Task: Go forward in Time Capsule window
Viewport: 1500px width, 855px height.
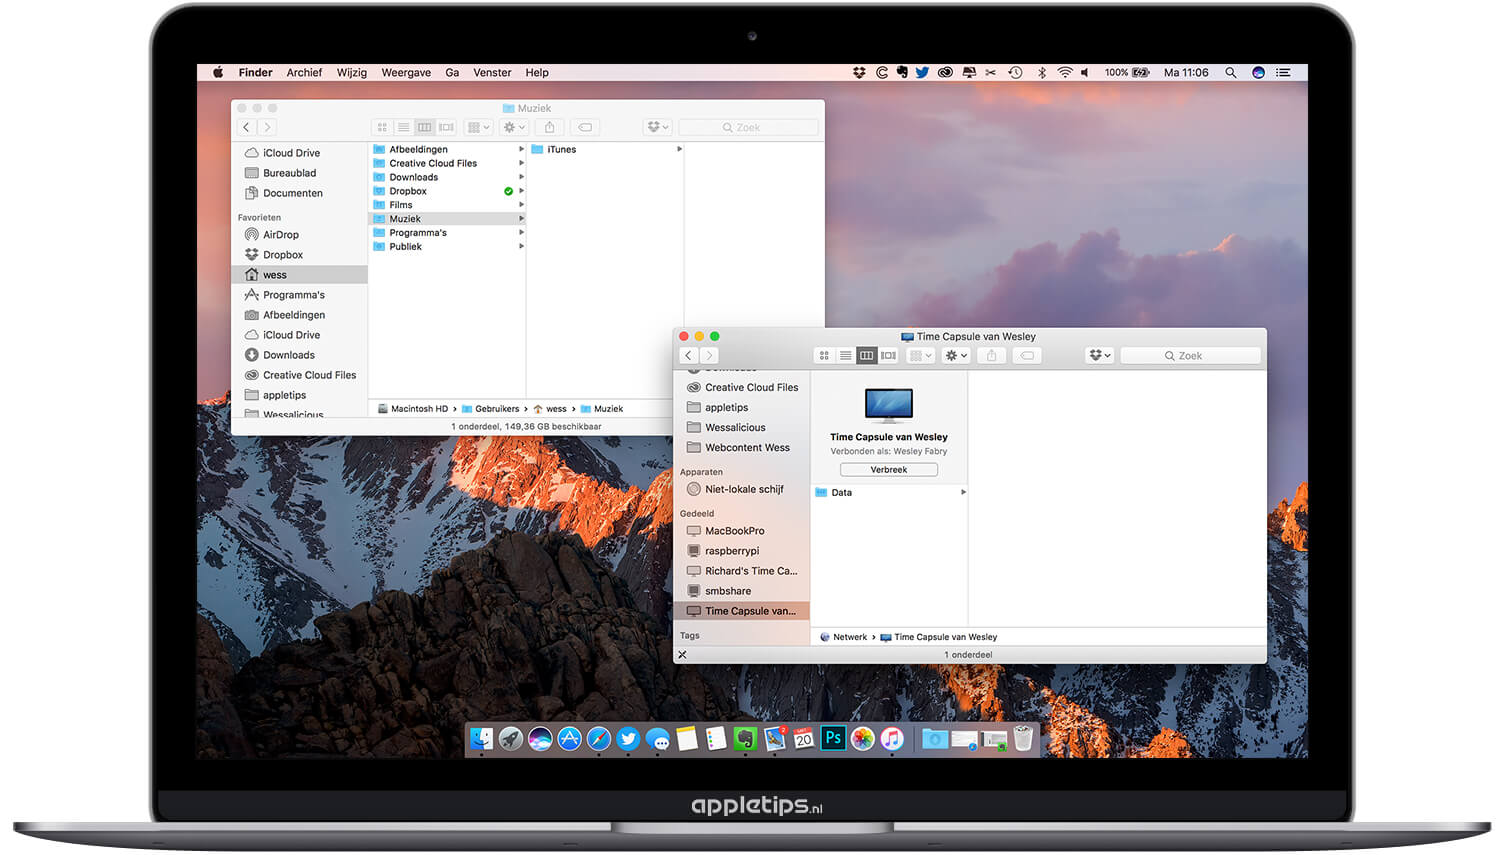Action: [709, 356]
